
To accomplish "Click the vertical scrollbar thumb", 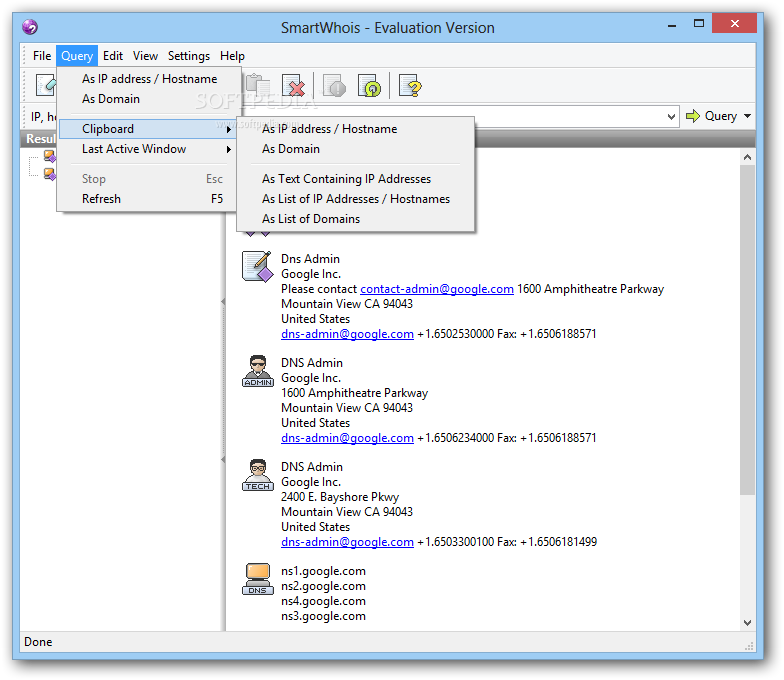I will tap(748, 330).
